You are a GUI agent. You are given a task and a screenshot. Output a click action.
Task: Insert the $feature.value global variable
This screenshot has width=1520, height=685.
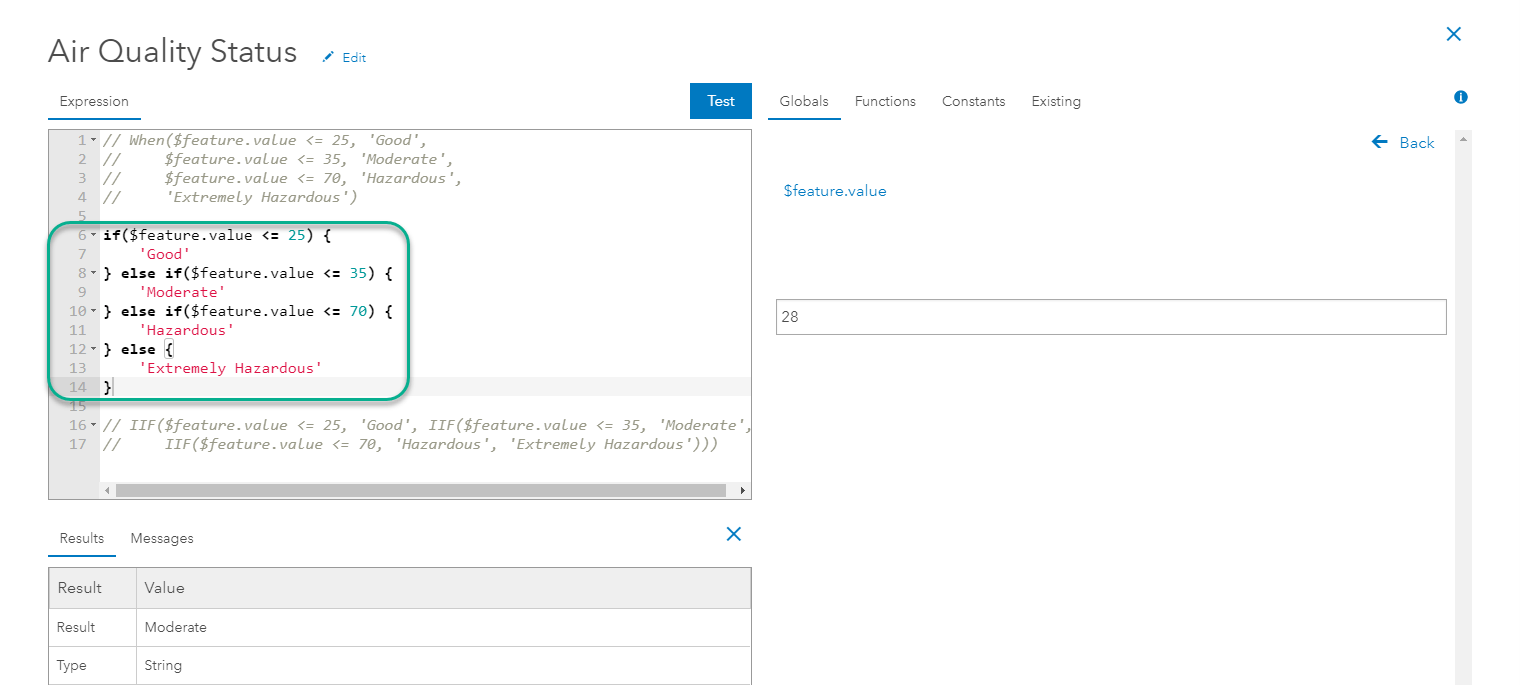pos(835,191)
